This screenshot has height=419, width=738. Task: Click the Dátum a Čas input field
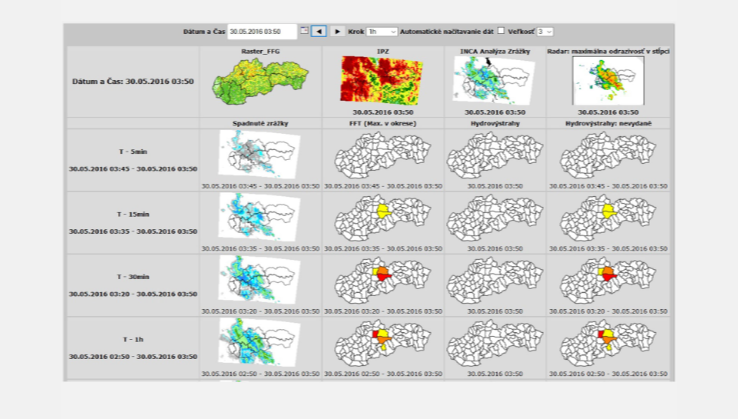pyautogui.click(x=262, y=32)
